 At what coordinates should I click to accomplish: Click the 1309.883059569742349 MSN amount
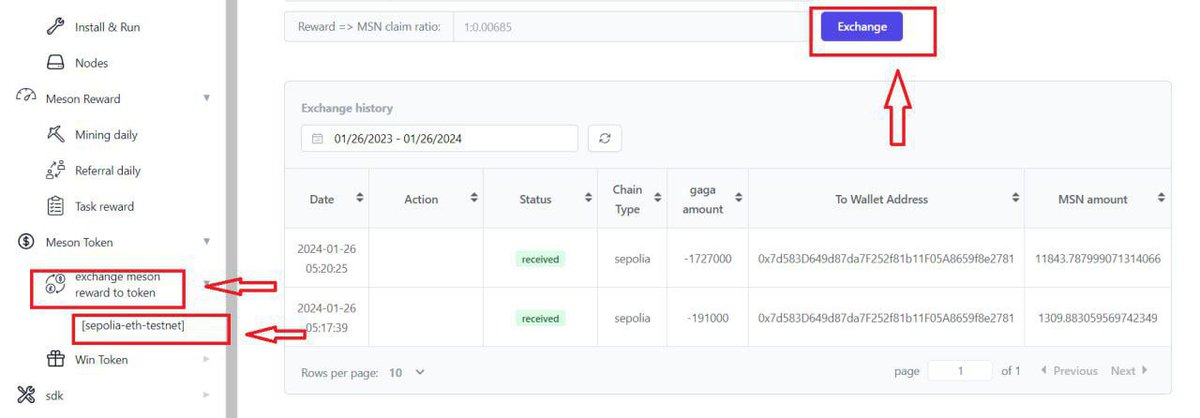[1097, 318]
